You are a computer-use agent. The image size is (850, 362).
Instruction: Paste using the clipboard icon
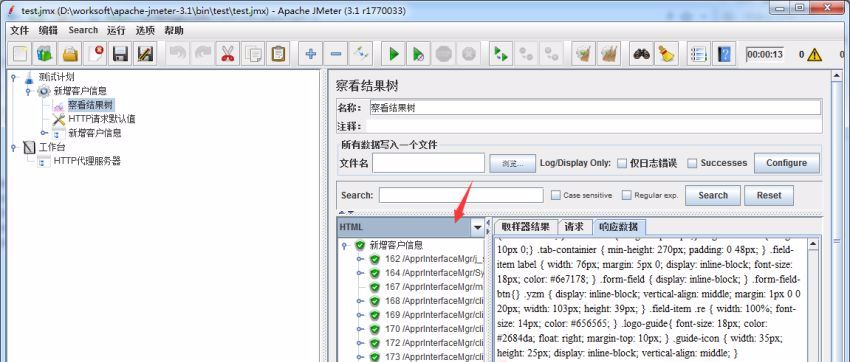point(278,54)
